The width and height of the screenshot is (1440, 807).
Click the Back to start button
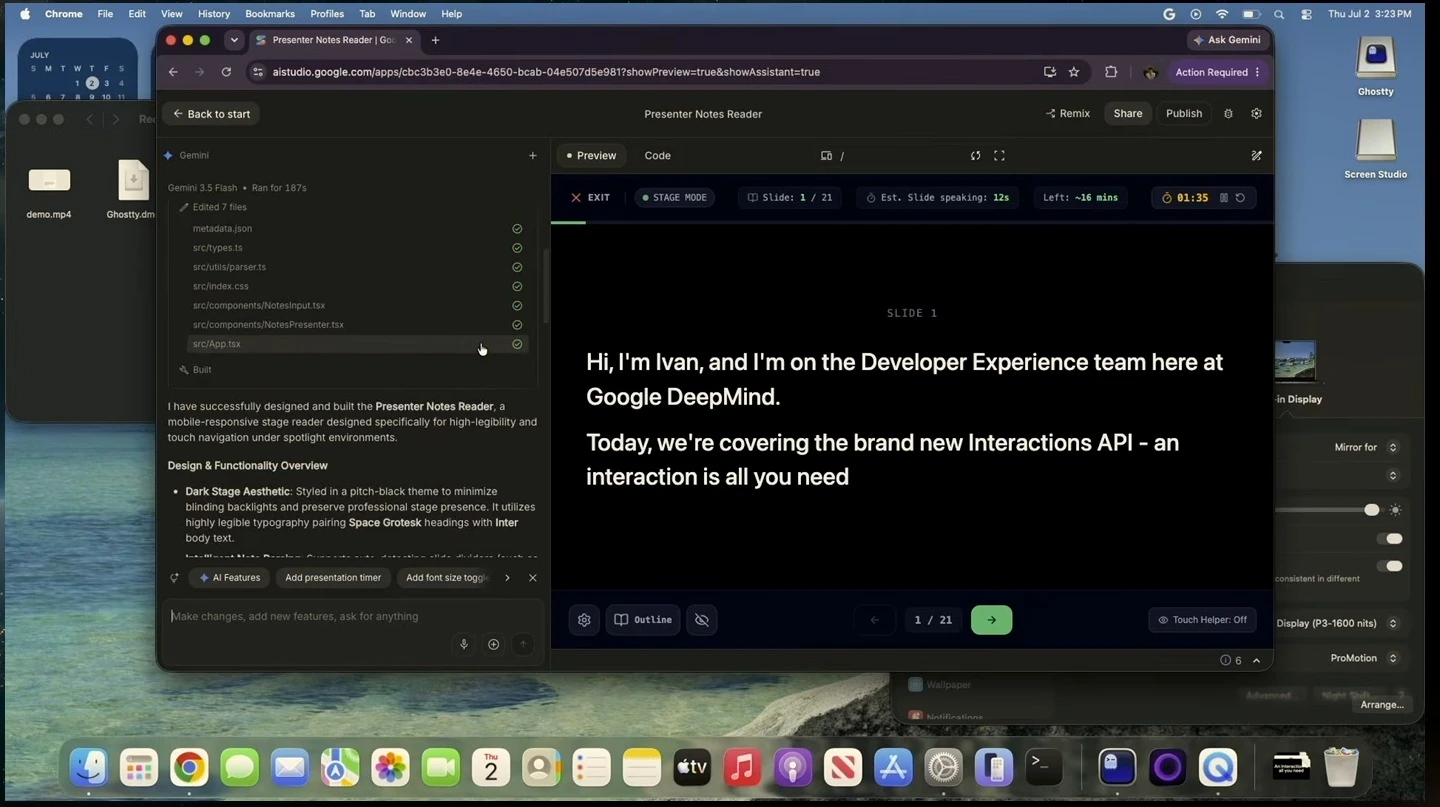(x=211, y=114)
